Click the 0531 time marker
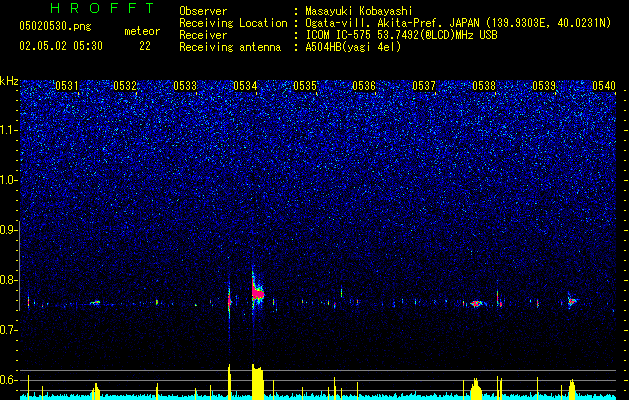629x400 pixels. point(67,85)
